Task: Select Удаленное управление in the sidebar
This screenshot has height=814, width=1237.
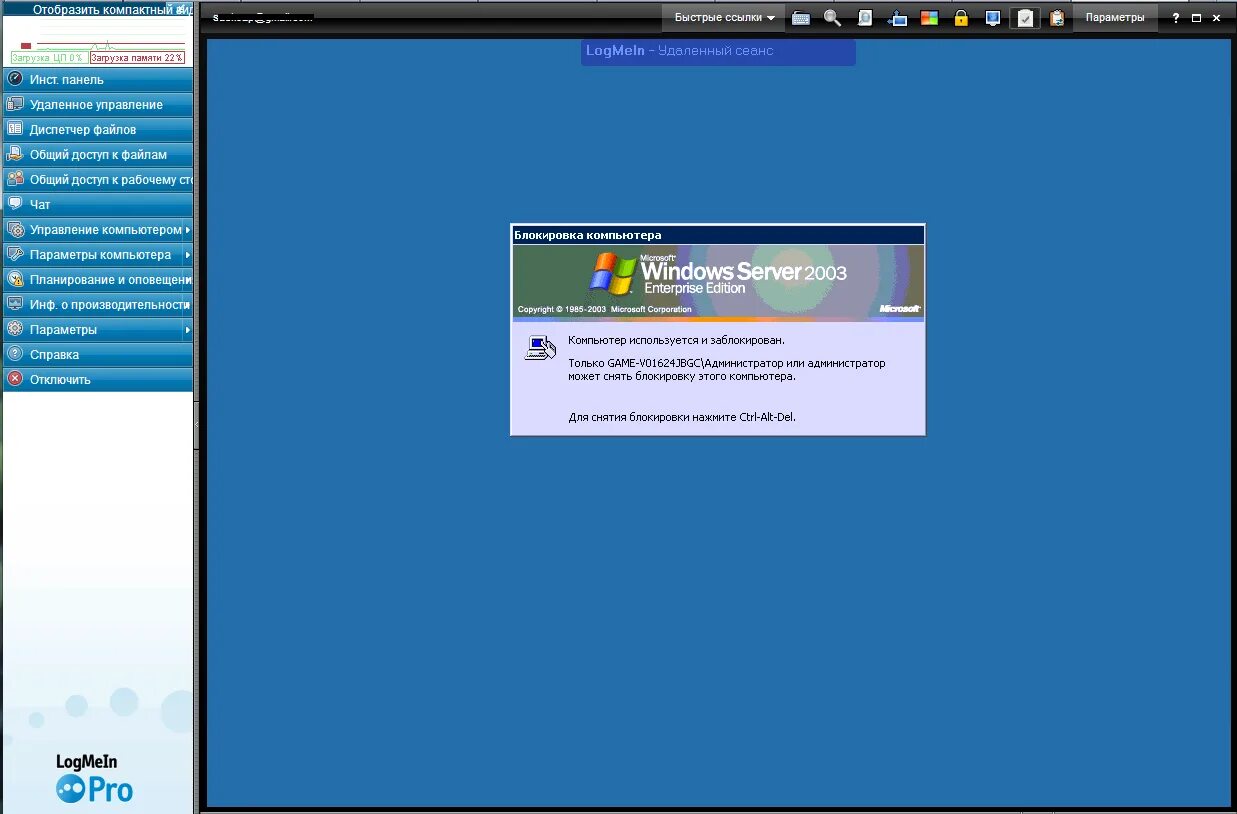Action: pyautogui.click(x=98, y=104)
